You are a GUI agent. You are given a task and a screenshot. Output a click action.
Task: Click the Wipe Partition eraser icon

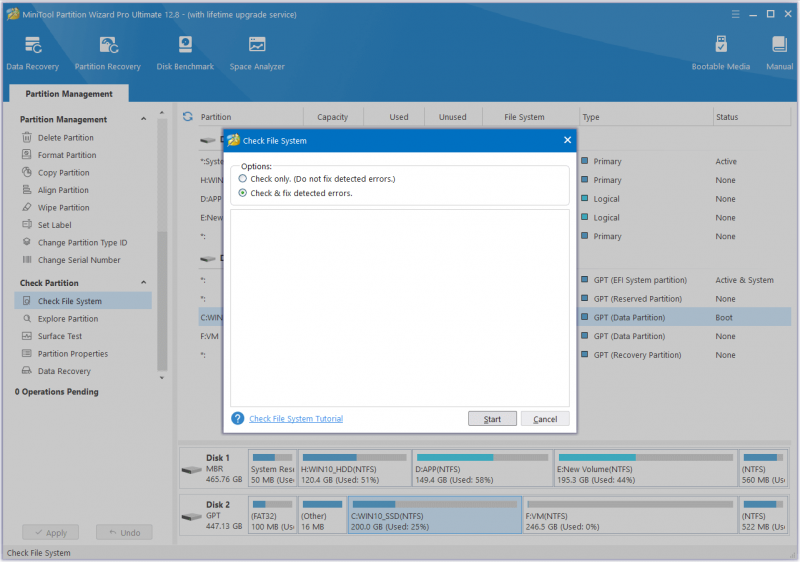(x=27, y=207)
